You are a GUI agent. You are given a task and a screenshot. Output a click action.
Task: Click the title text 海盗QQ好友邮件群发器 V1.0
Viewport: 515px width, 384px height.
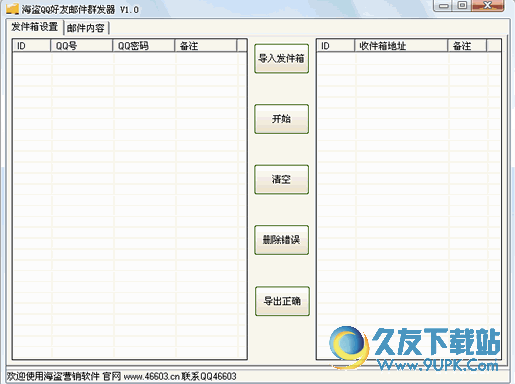[80, 10]
